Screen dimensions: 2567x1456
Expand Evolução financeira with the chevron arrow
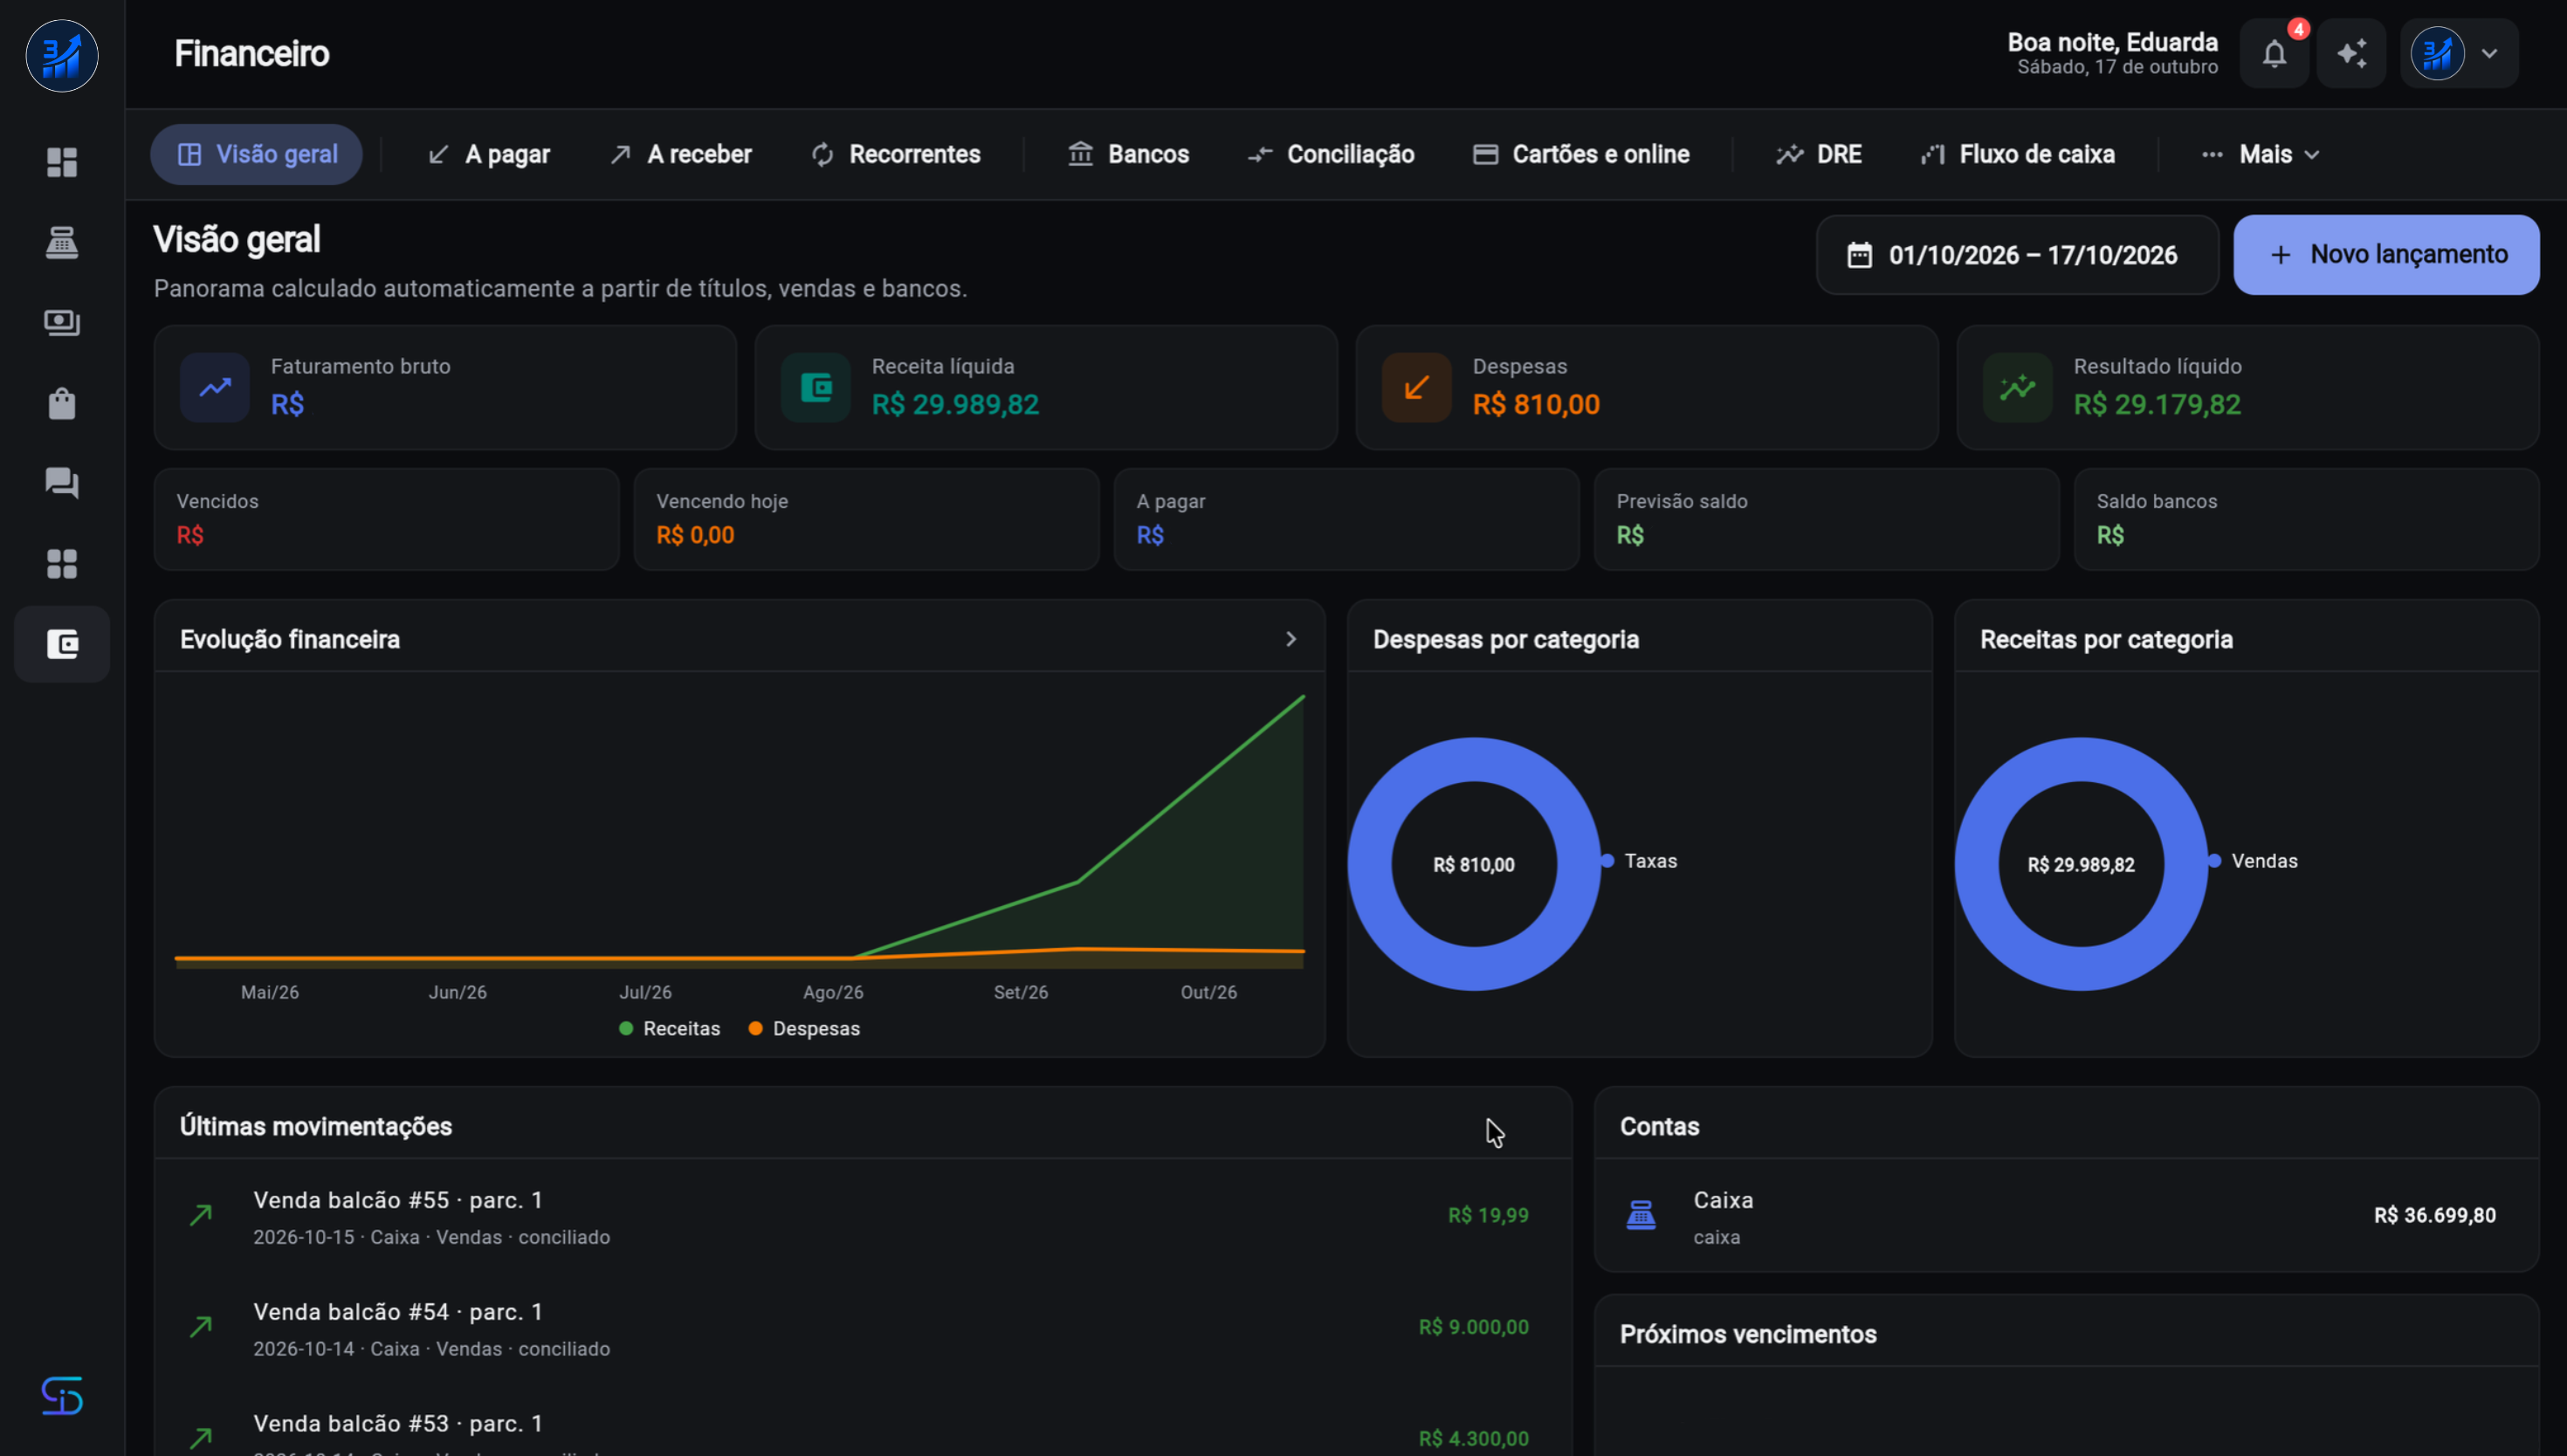(1291, 639)
